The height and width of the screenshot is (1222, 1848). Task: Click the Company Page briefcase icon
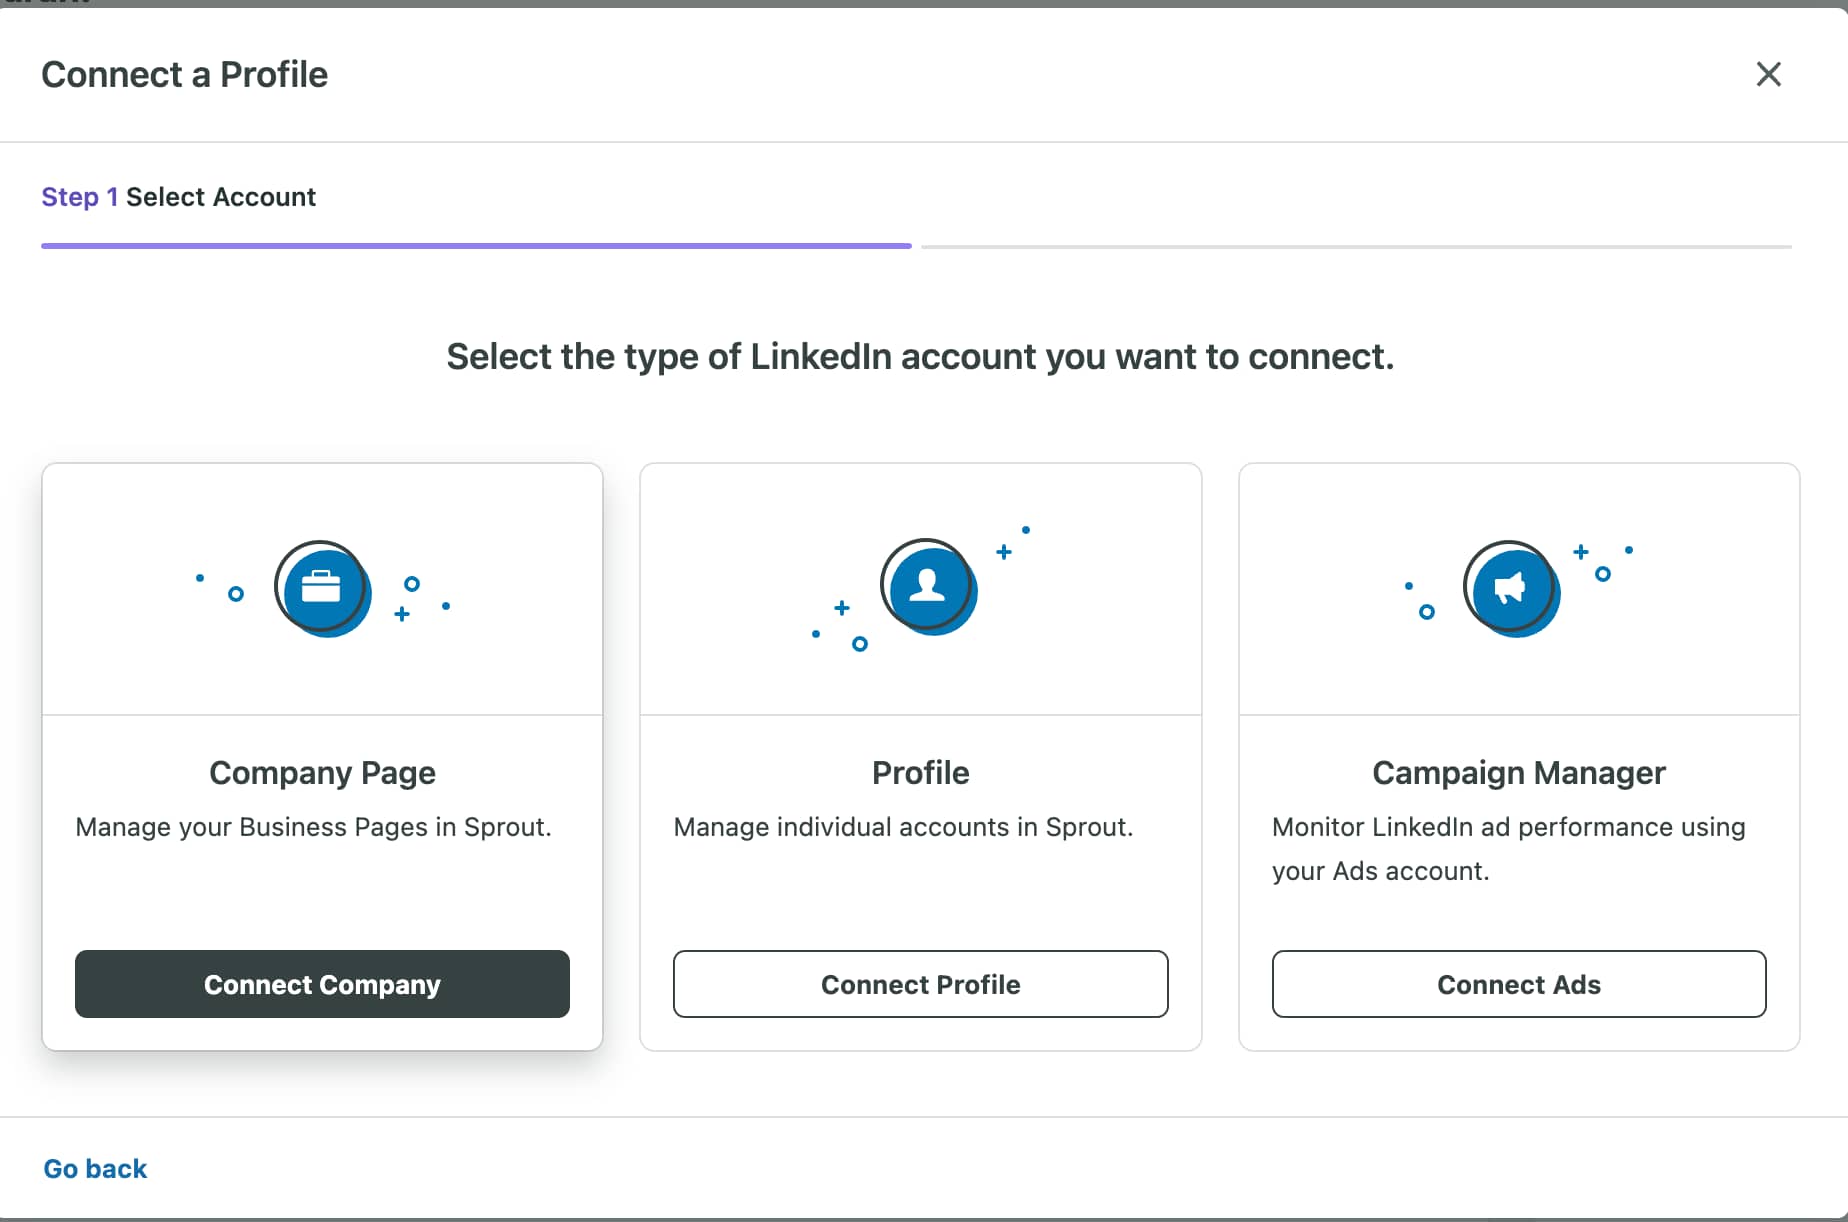pos(322,589)
